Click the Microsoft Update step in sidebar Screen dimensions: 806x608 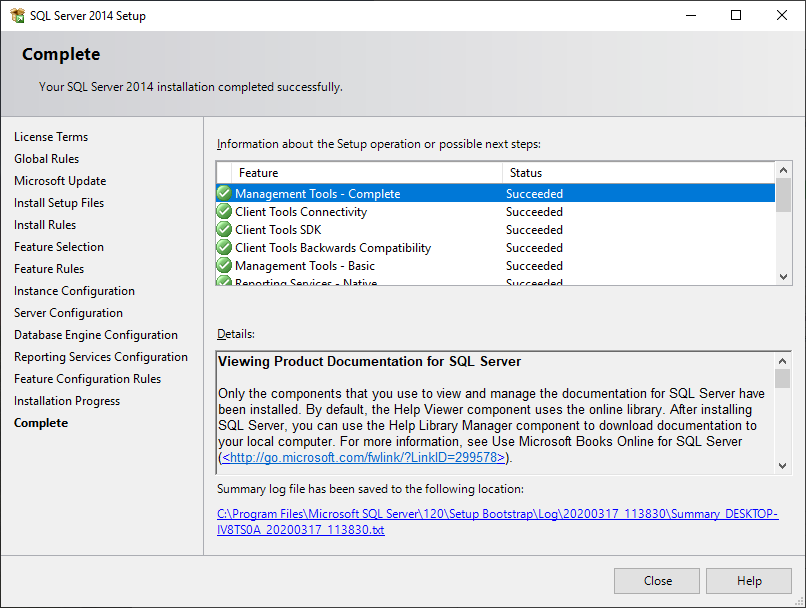tap(60, 181)
